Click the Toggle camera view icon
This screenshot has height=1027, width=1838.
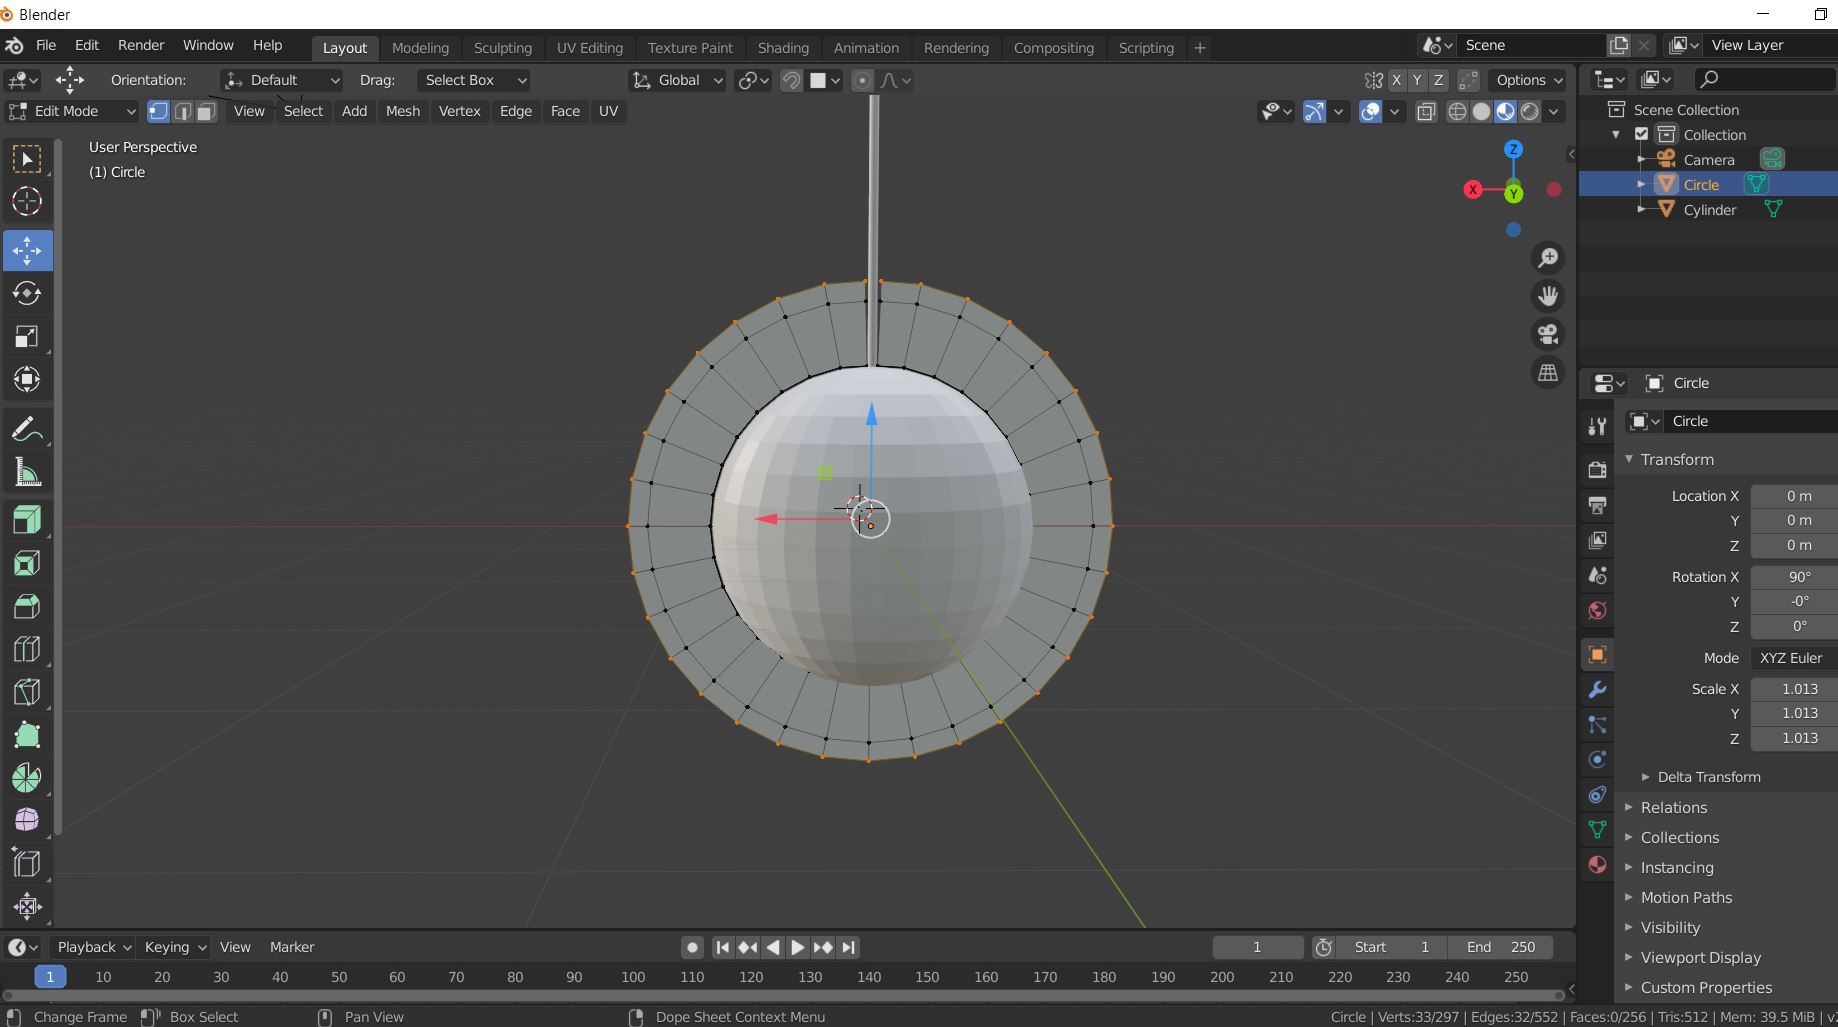[1548, 334]
